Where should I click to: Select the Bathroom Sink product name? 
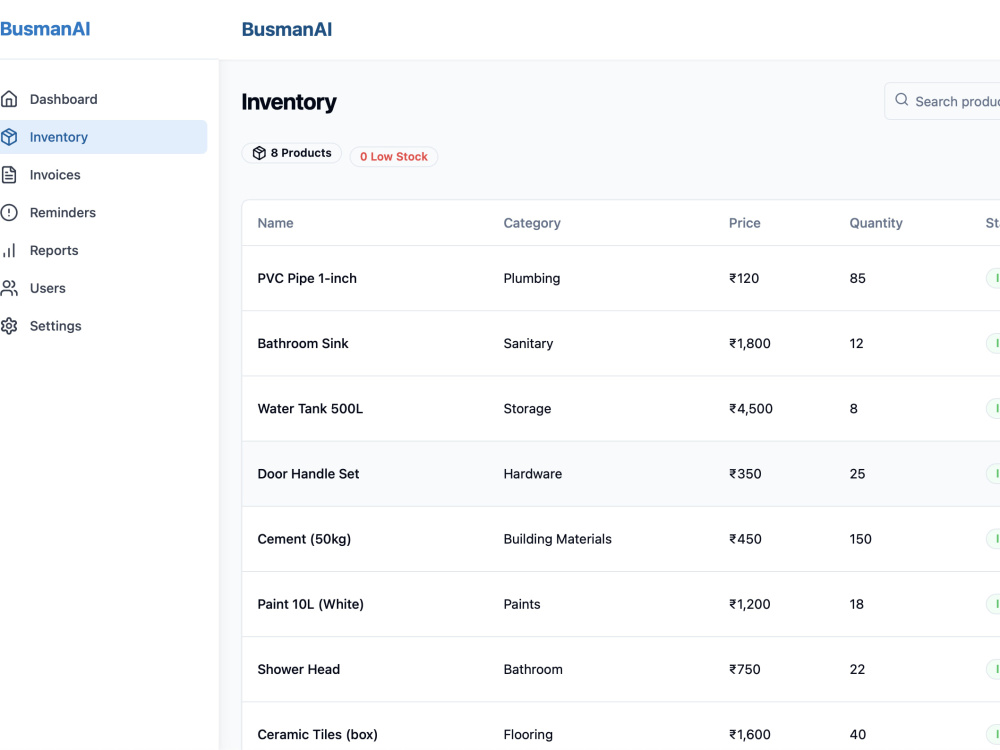coord(303,344)
